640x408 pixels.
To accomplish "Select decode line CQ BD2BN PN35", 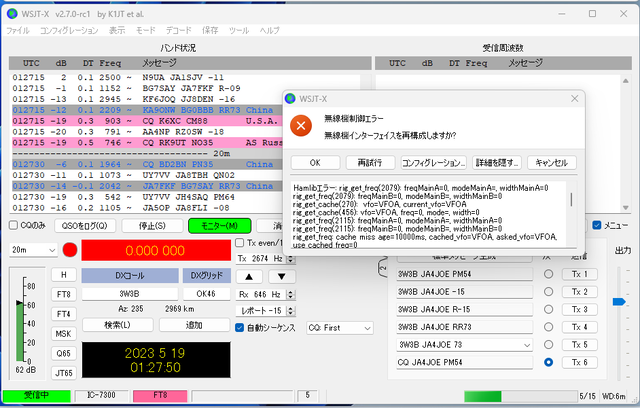I will (x=147, y=164).
